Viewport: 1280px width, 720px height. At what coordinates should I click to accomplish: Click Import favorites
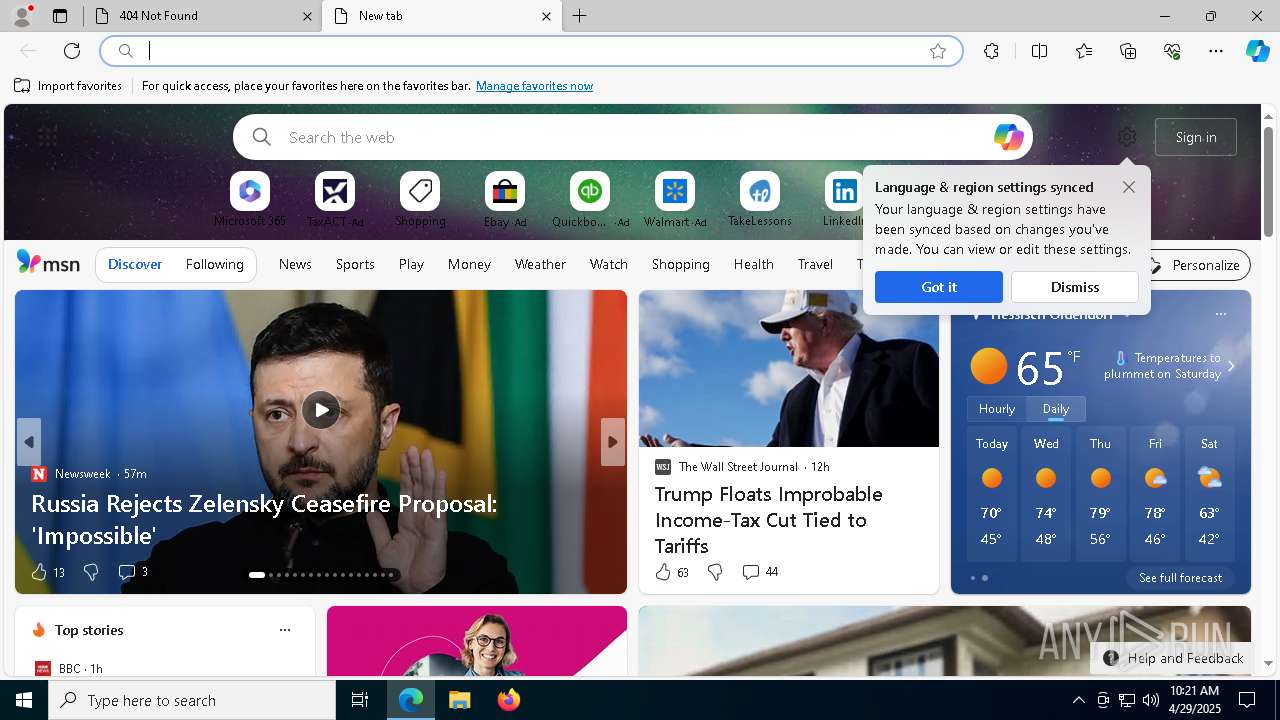coord(68,86)
